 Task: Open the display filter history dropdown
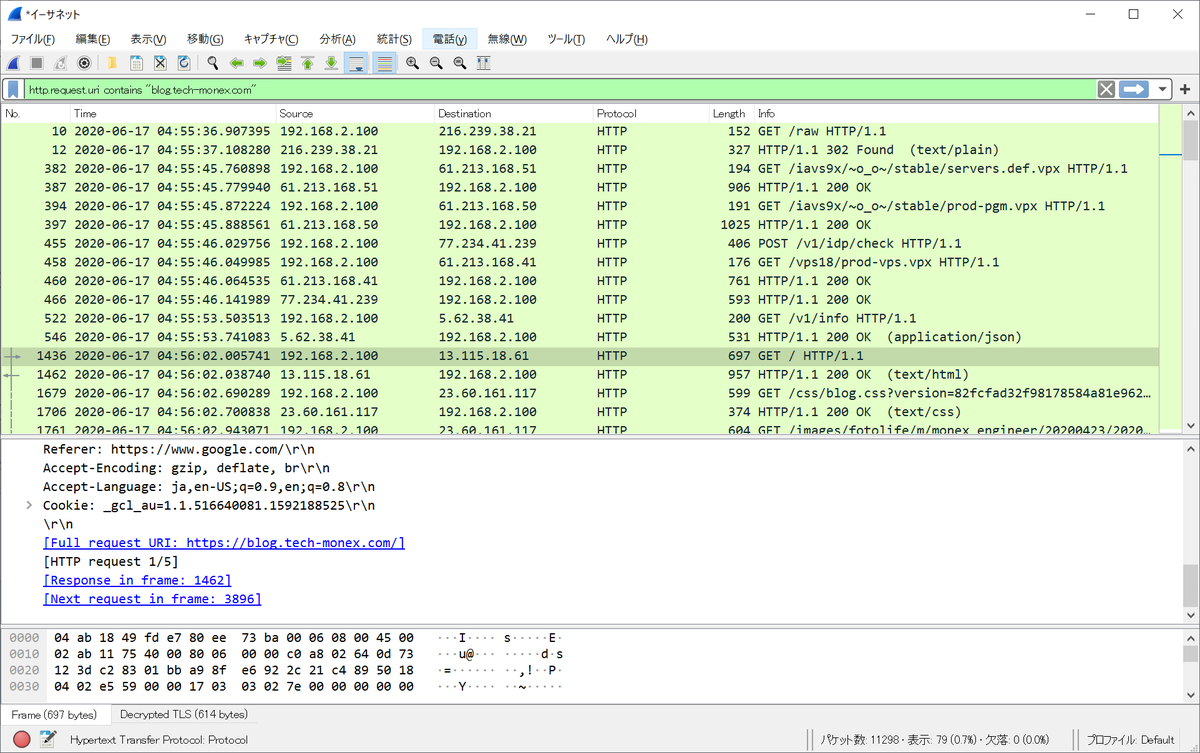pos(1162,89)
